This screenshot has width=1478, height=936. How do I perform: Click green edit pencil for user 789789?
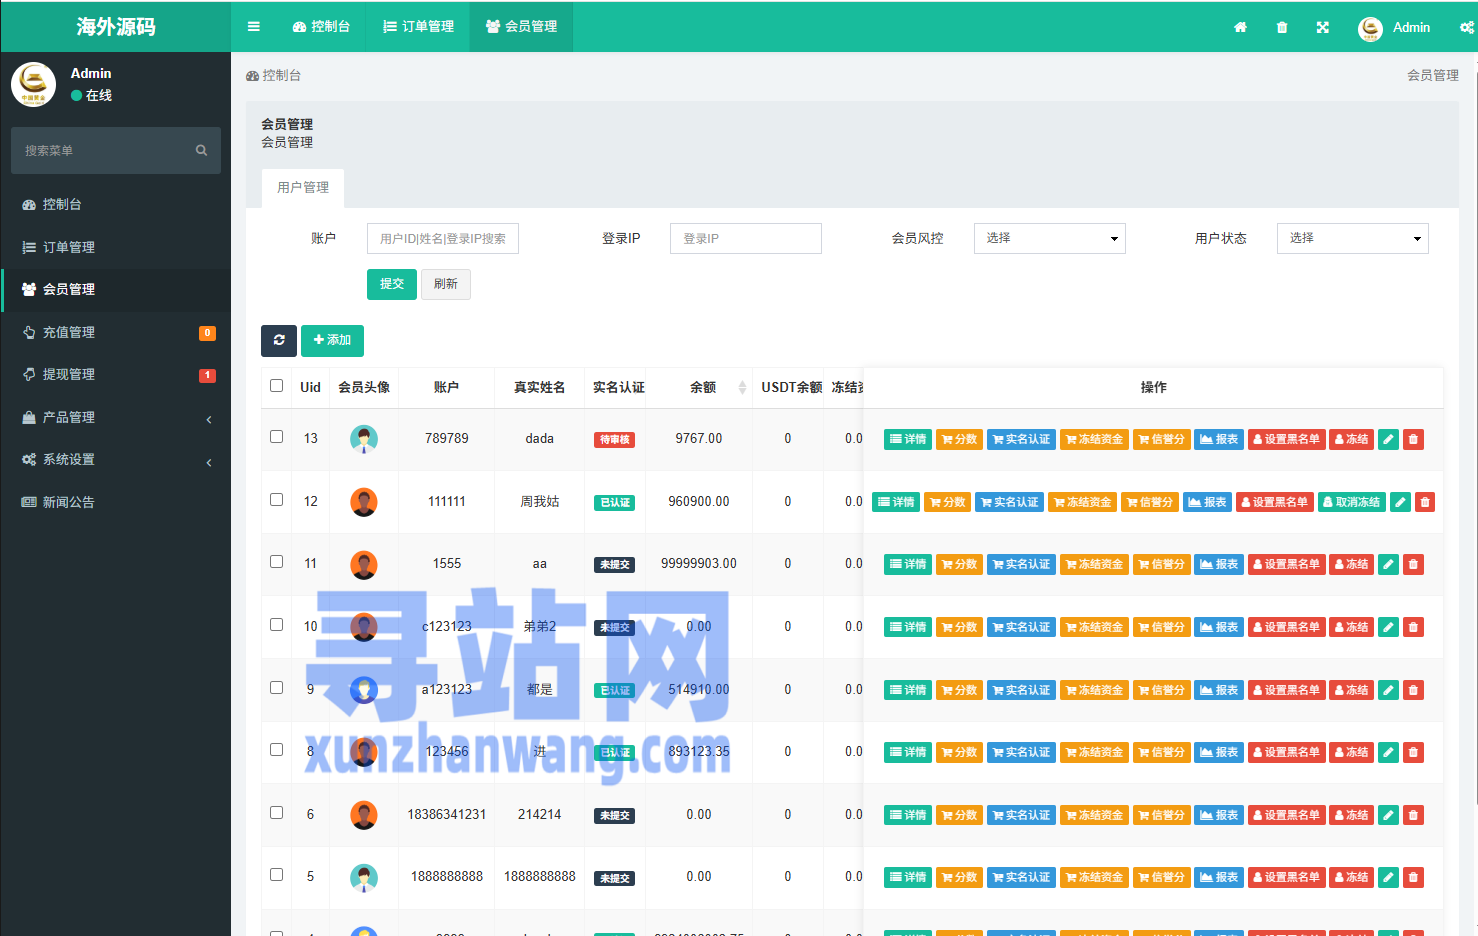pyautogui.click(x=1388, y=439)
